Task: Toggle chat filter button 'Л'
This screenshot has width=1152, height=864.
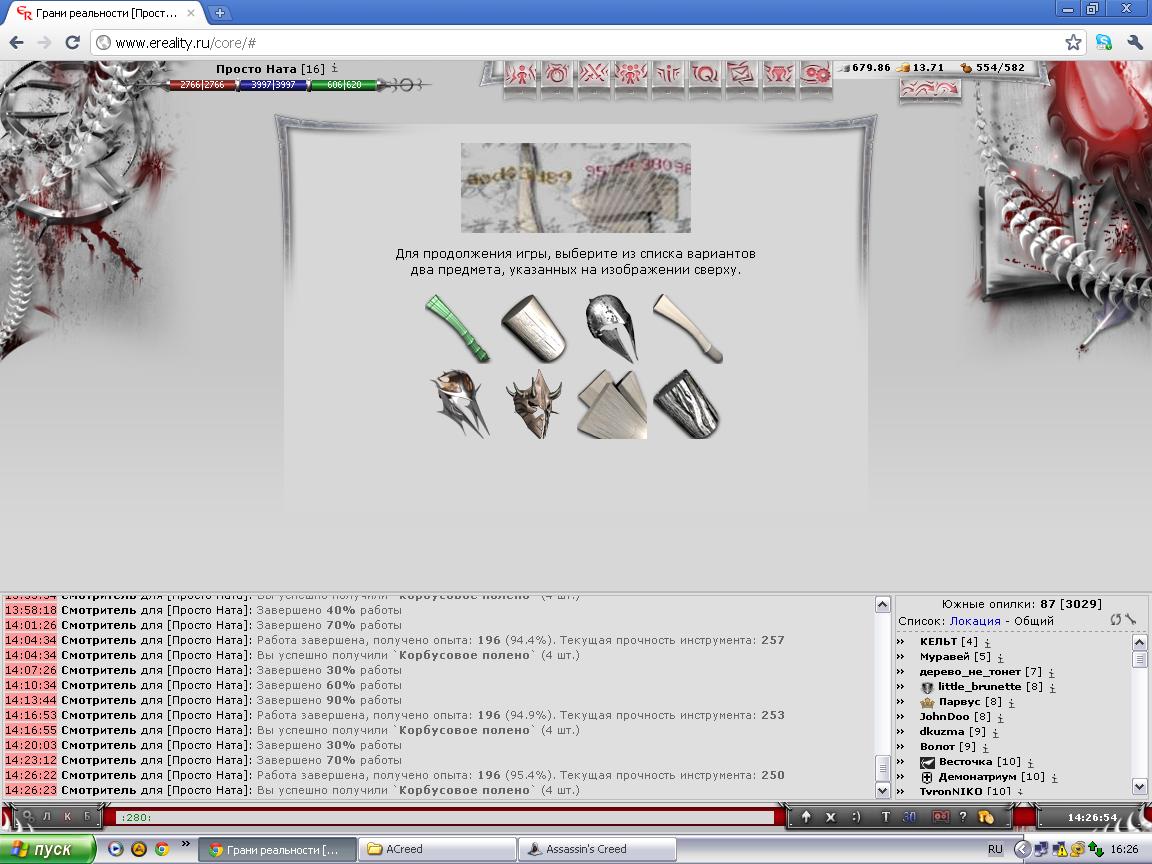Action: click(46, 817)
